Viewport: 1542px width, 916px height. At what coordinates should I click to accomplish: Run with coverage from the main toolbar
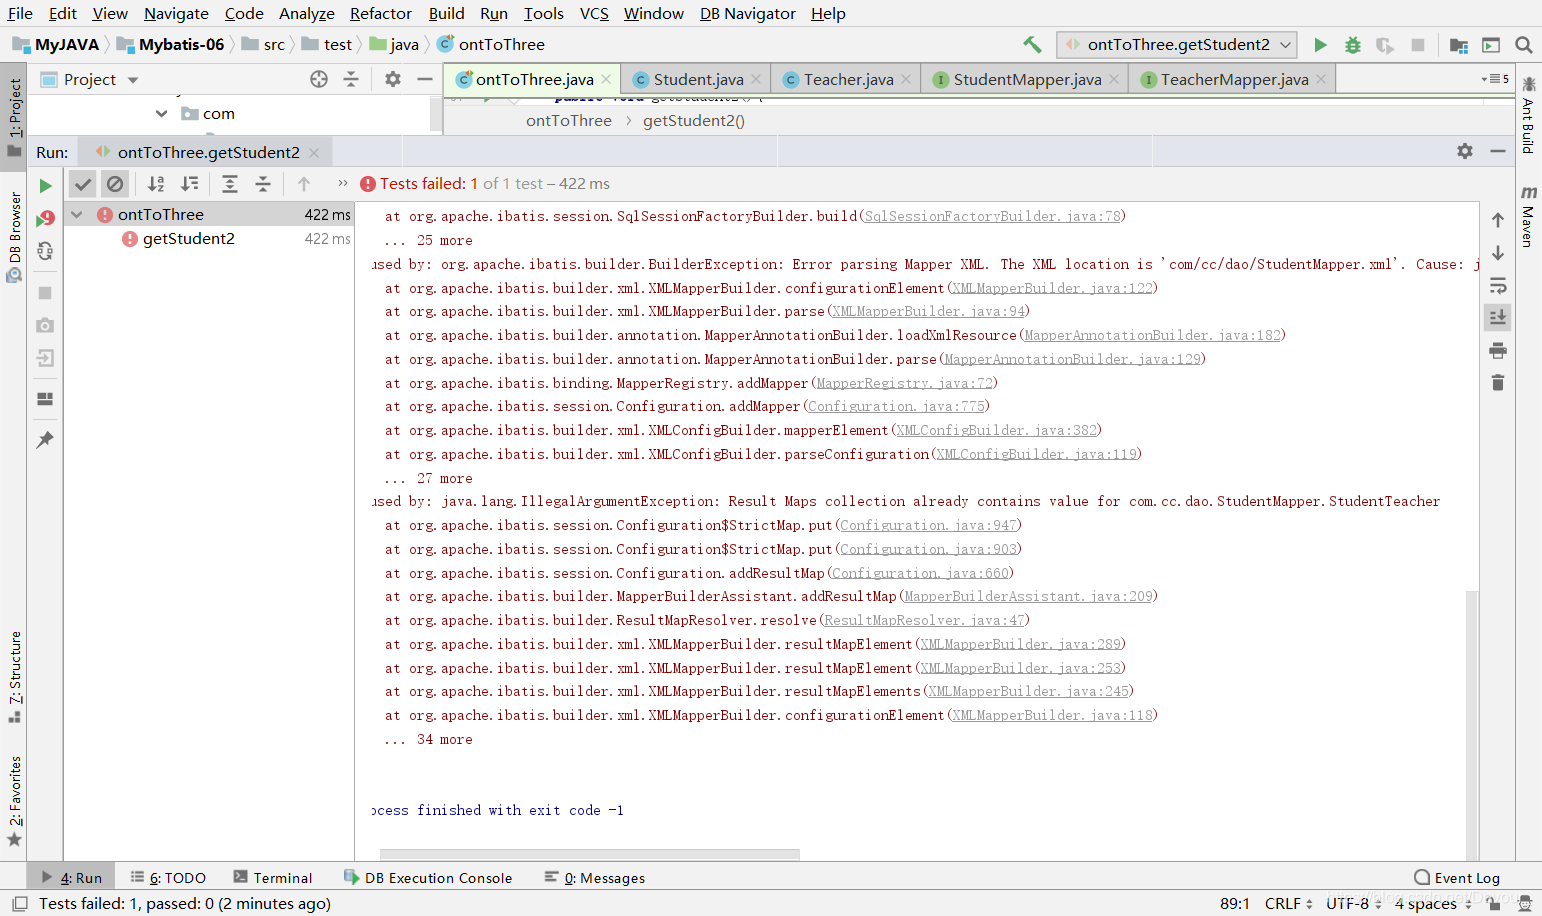1385,45
